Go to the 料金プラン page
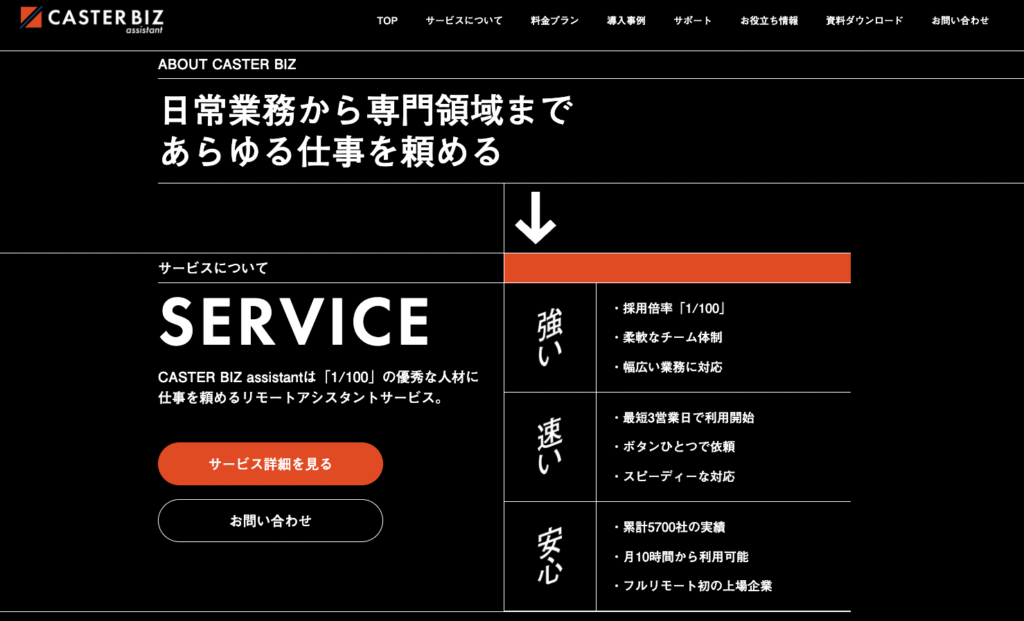The image size is (1024, 621). [555, 21]
